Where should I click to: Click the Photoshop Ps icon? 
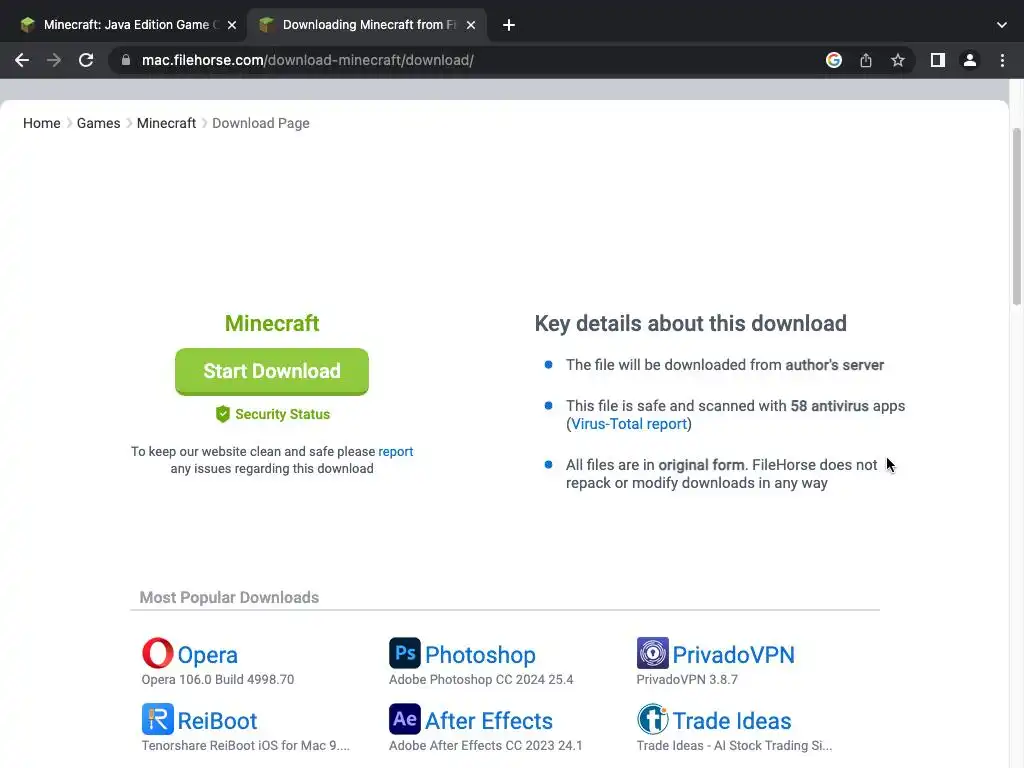click(405, 653)
